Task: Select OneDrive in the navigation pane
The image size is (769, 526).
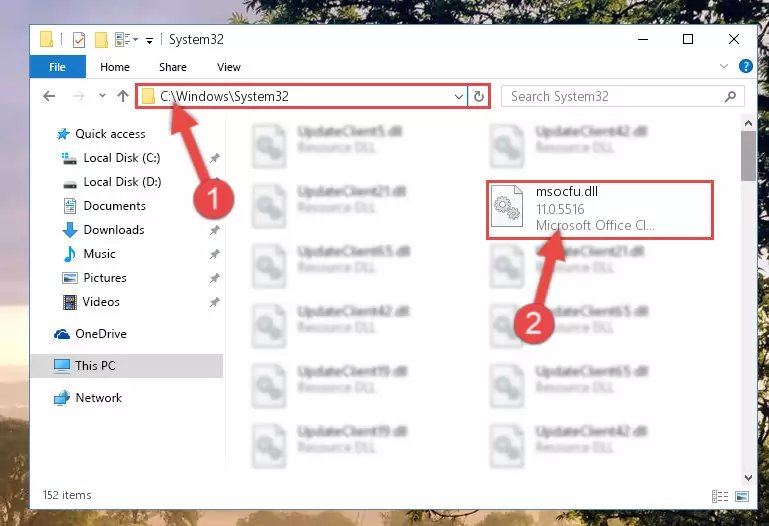Action: point(101,334)
